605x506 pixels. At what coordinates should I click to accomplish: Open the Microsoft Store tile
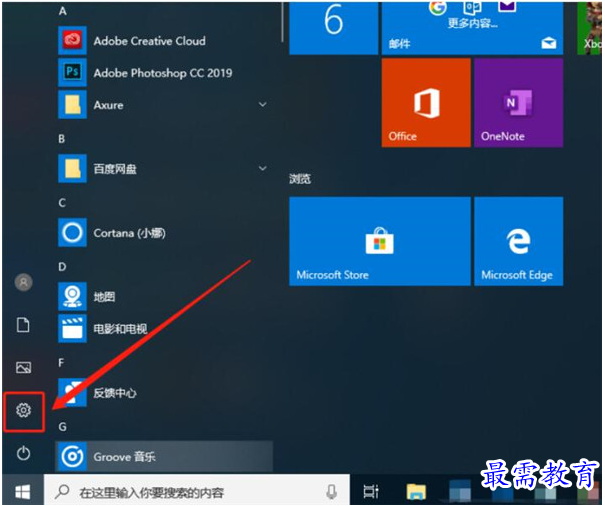(380, 241)
